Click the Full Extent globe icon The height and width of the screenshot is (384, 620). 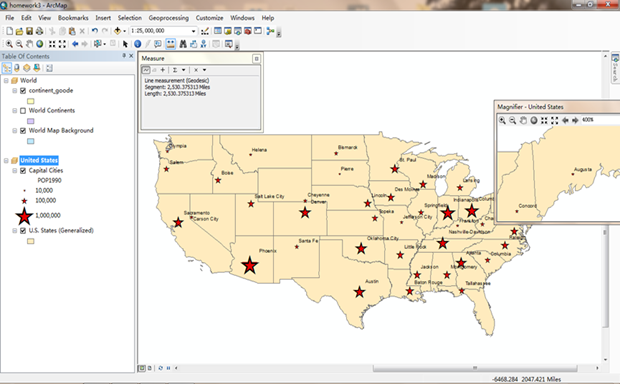tap(40, 44)
